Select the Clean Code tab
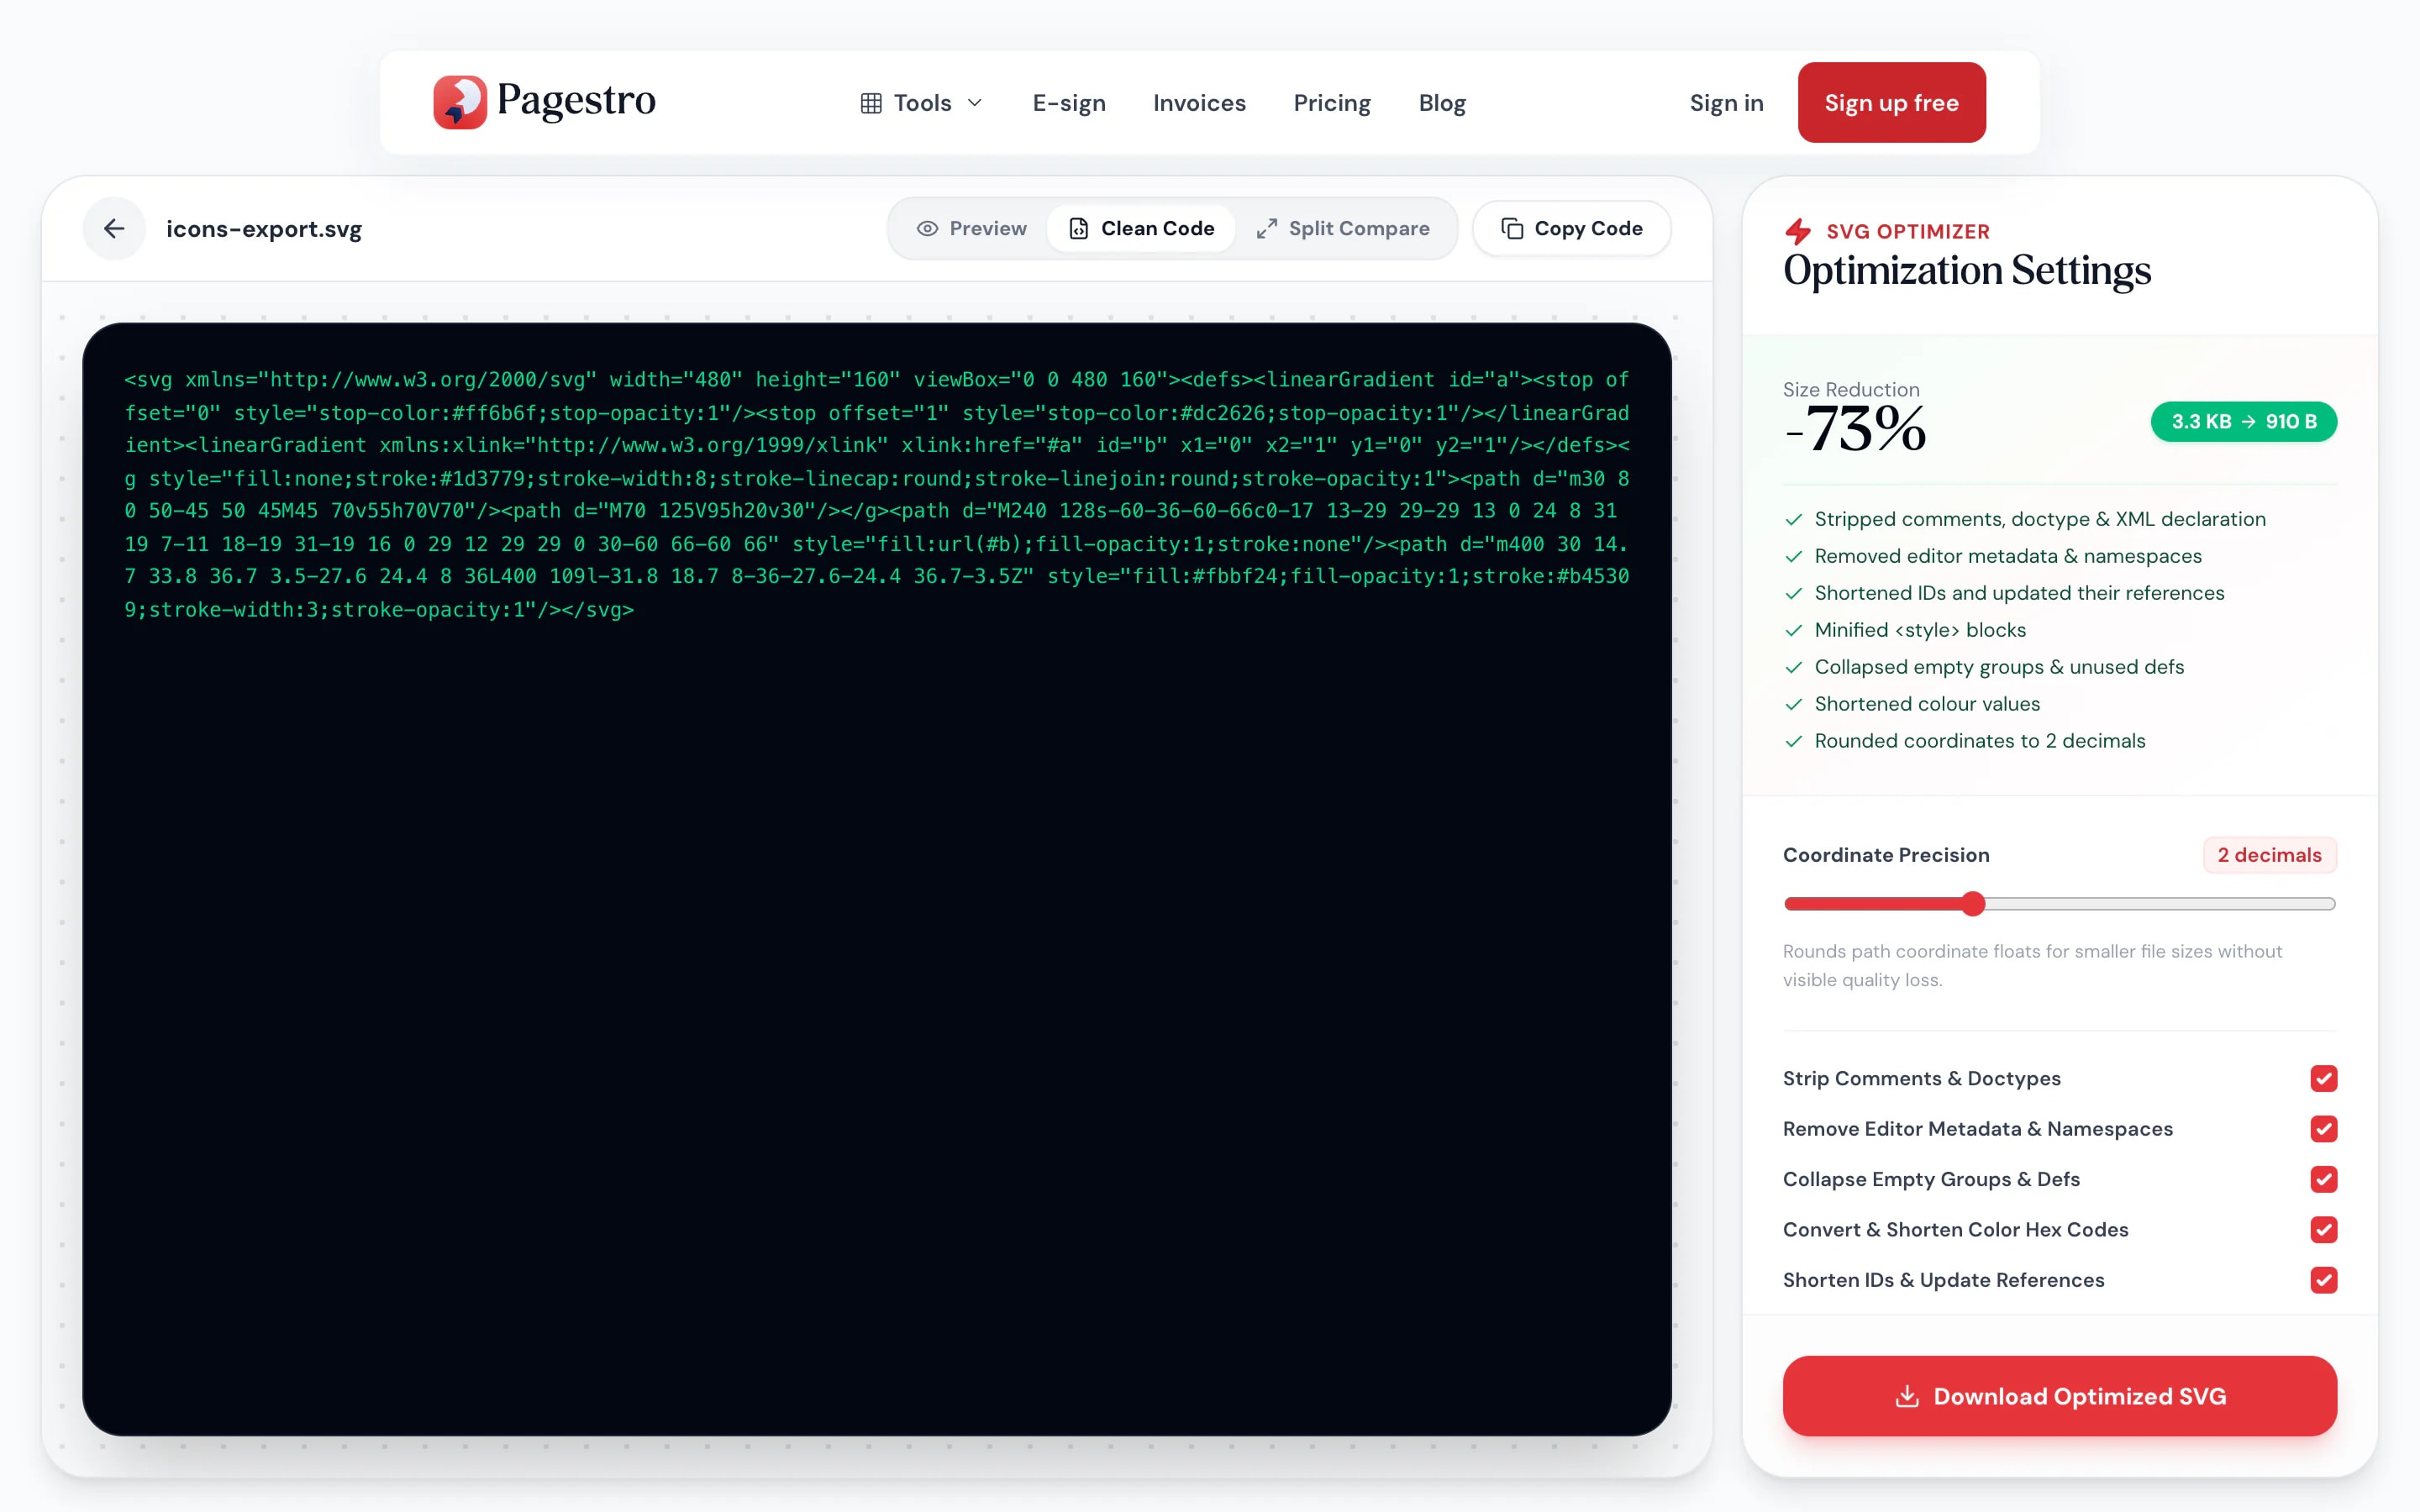 click(1141, 229)
